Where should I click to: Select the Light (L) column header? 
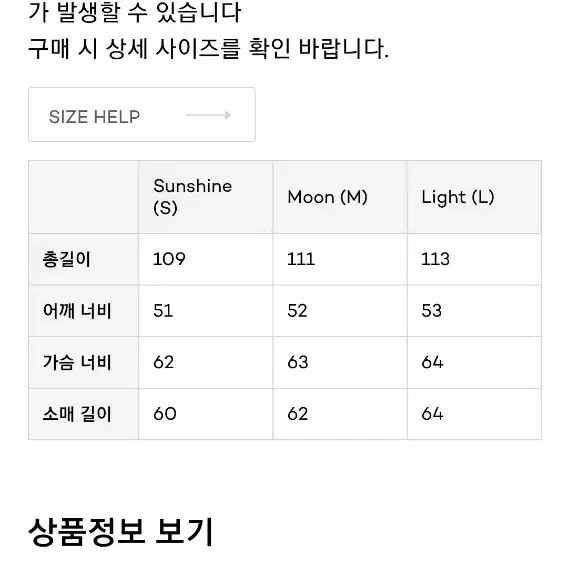pos(474,197)
